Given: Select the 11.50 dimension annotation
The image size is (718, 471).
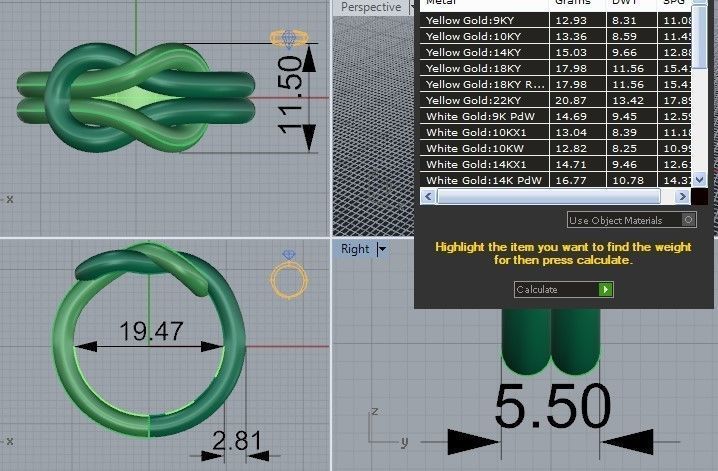Looking at the screenshot, I should (x=290, y=95).
